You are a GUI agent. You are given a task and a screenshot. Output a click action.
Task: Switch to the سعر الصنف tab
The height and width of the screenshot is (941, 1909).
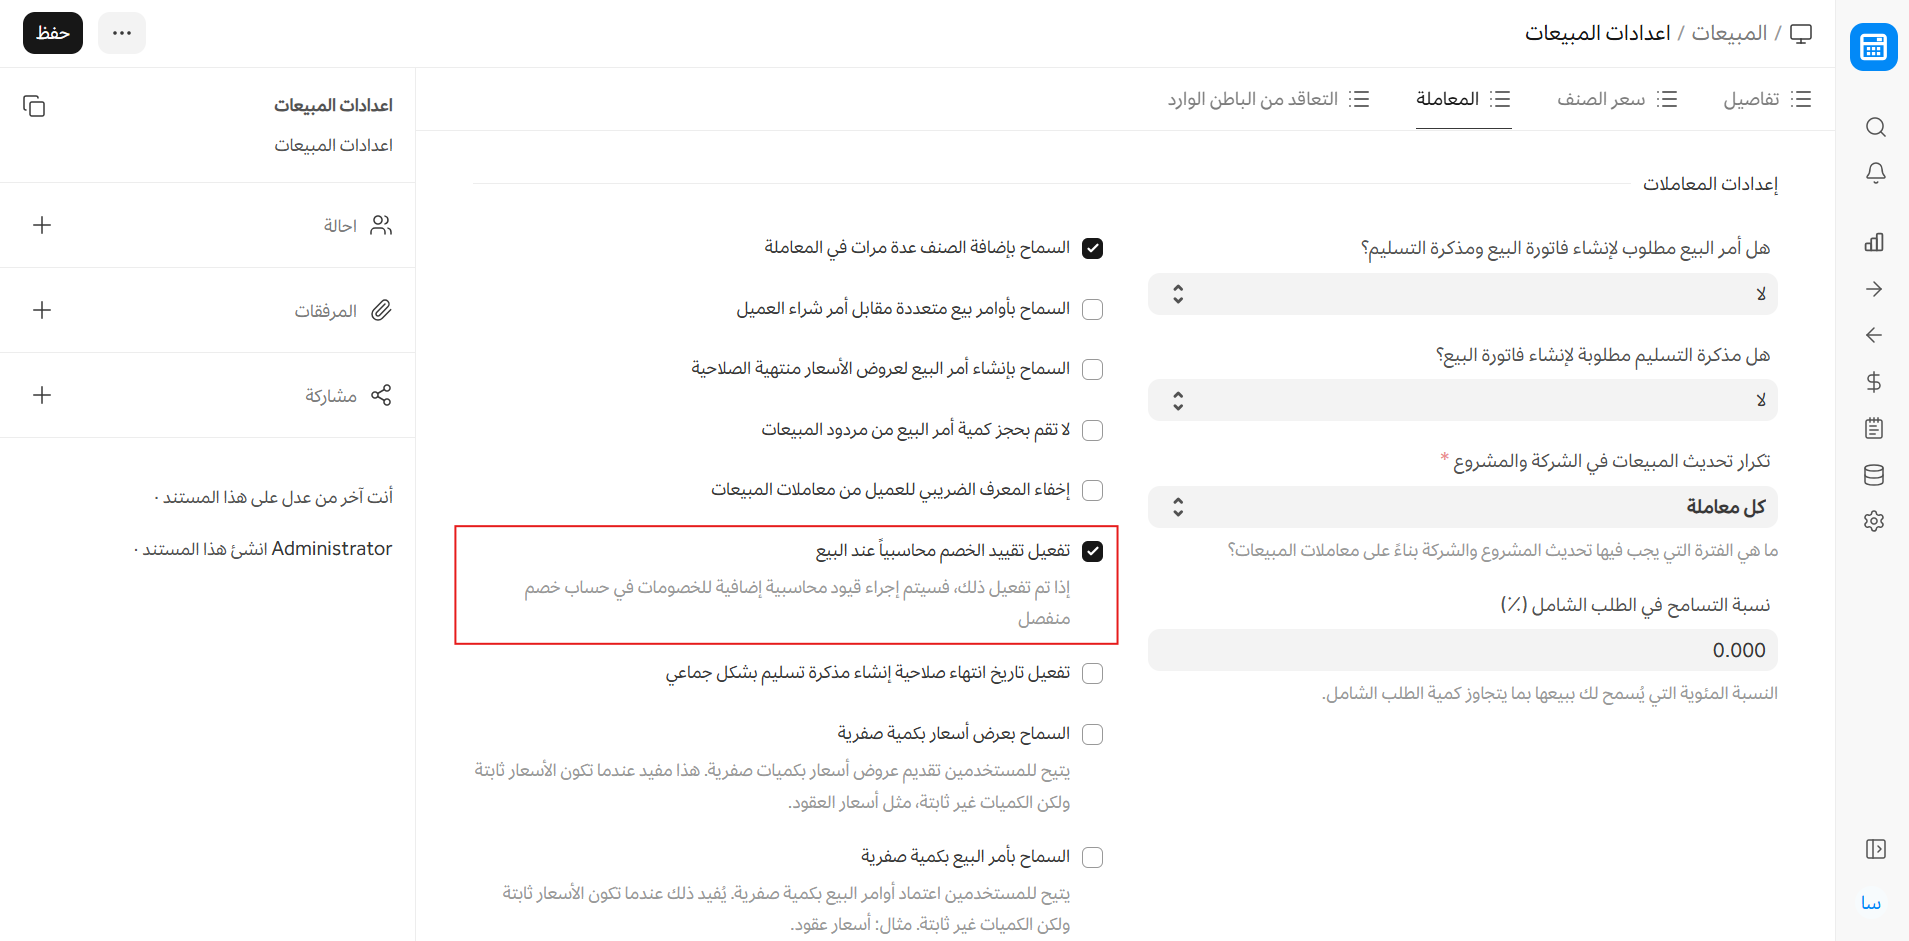[x=1616, y=99]
